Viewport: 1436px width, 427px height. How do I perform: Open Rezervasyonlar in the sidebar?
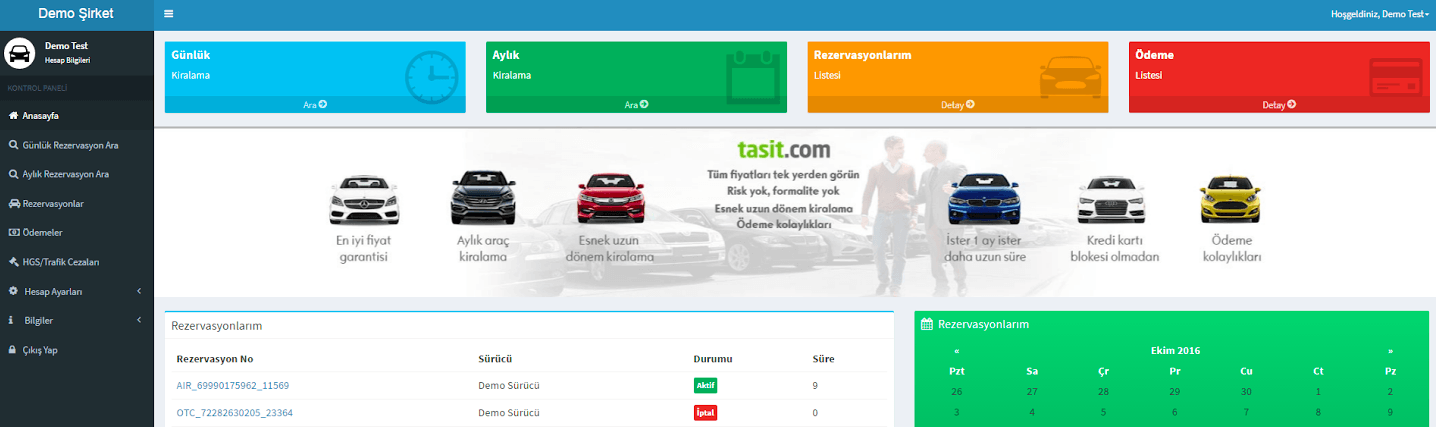pos(53,203)
